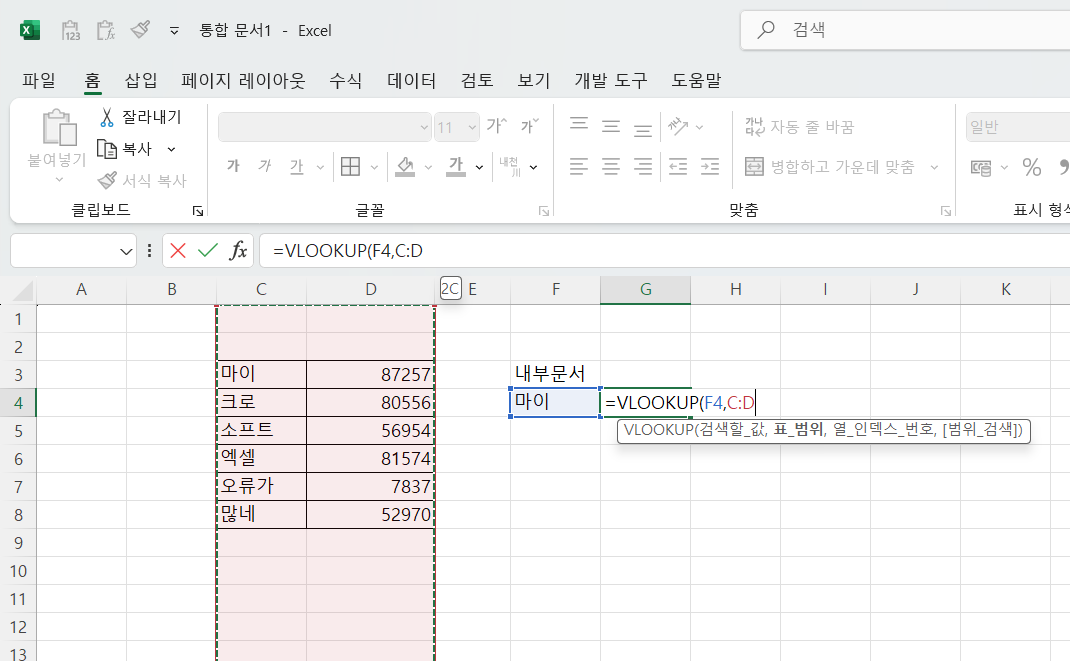1070x661 pixels.
Task: Open the font name combo box
Action: tap(325, 127)
